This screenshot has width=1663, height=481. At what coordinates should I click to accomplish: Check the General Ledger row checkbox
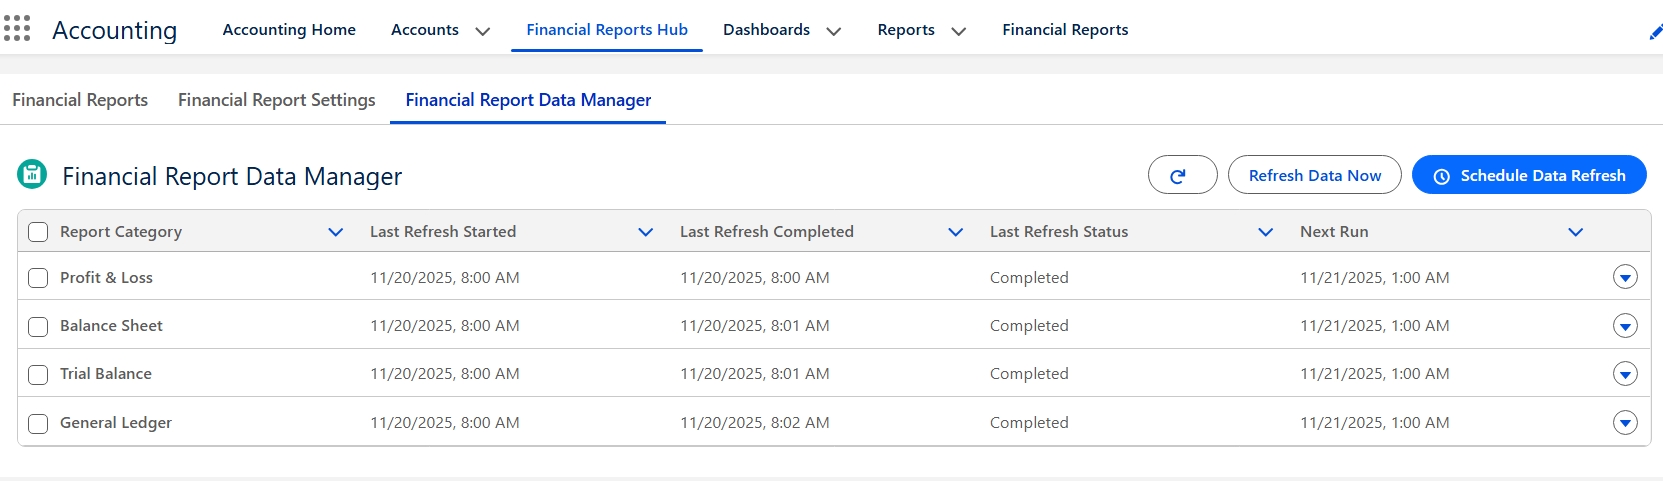point(38,423)
